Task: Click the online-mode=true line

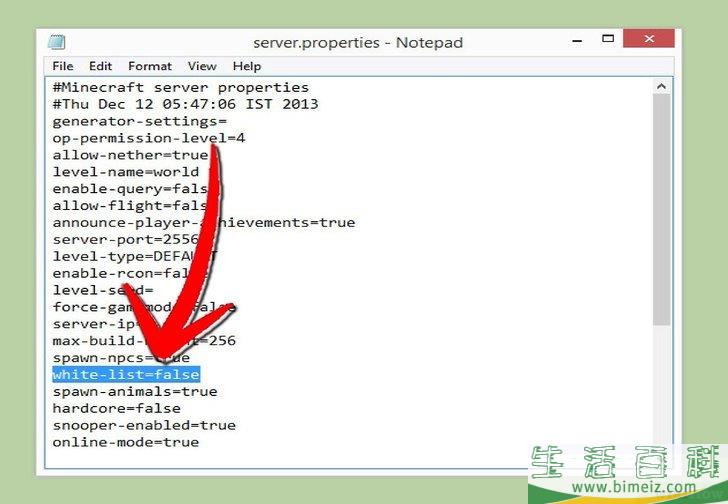Action: pos(126,442)
